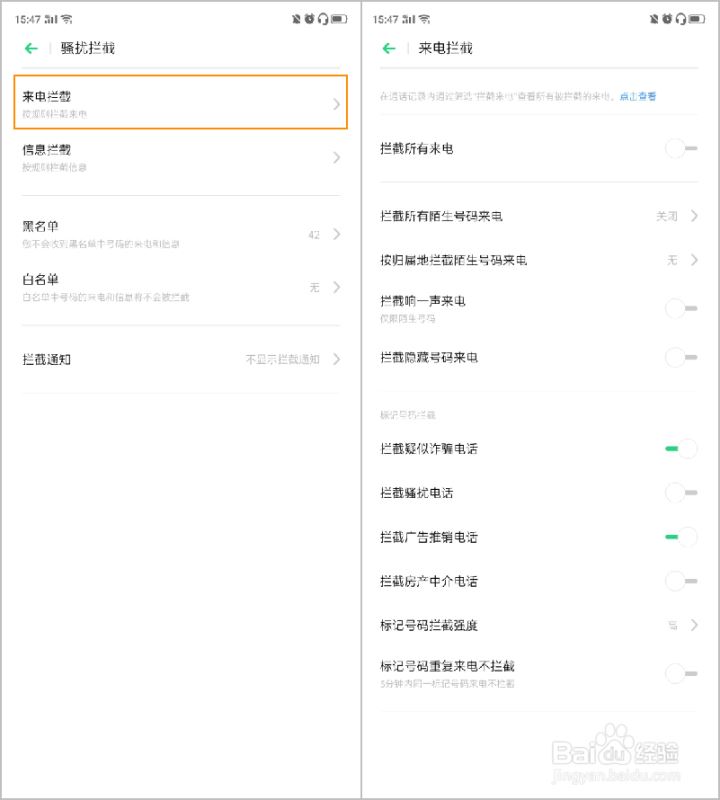Viewport: 720px width, 800px height.
Task: Tap left screen headphone status icon
Action: point(323,19)
